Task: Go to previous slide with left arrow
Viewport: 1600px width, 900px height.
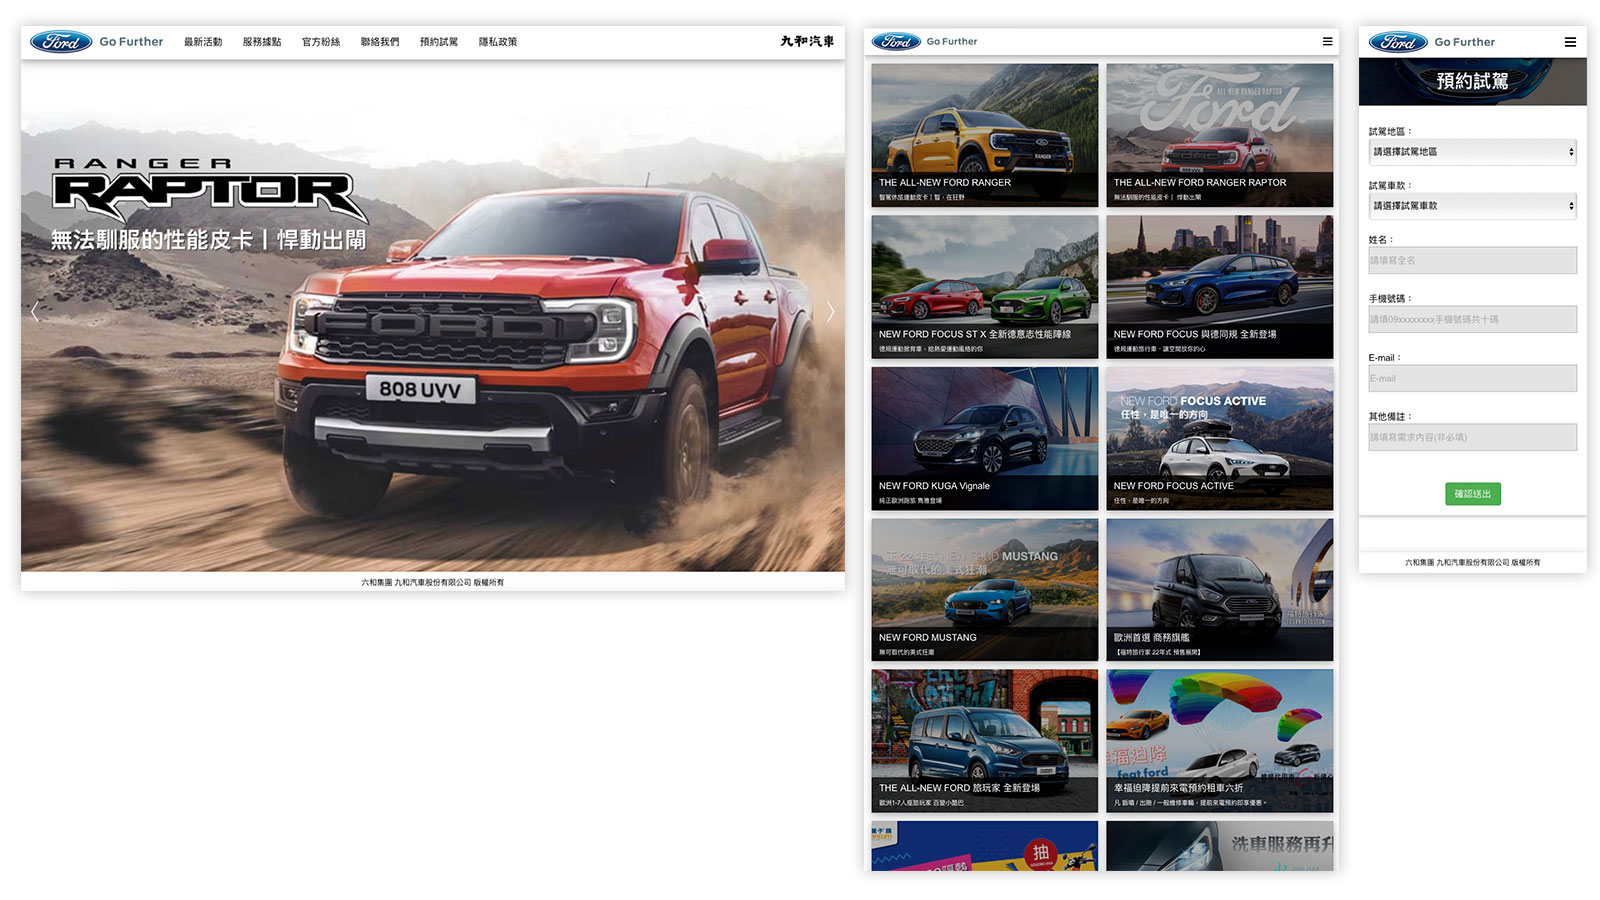Action: tap(35, 312)
